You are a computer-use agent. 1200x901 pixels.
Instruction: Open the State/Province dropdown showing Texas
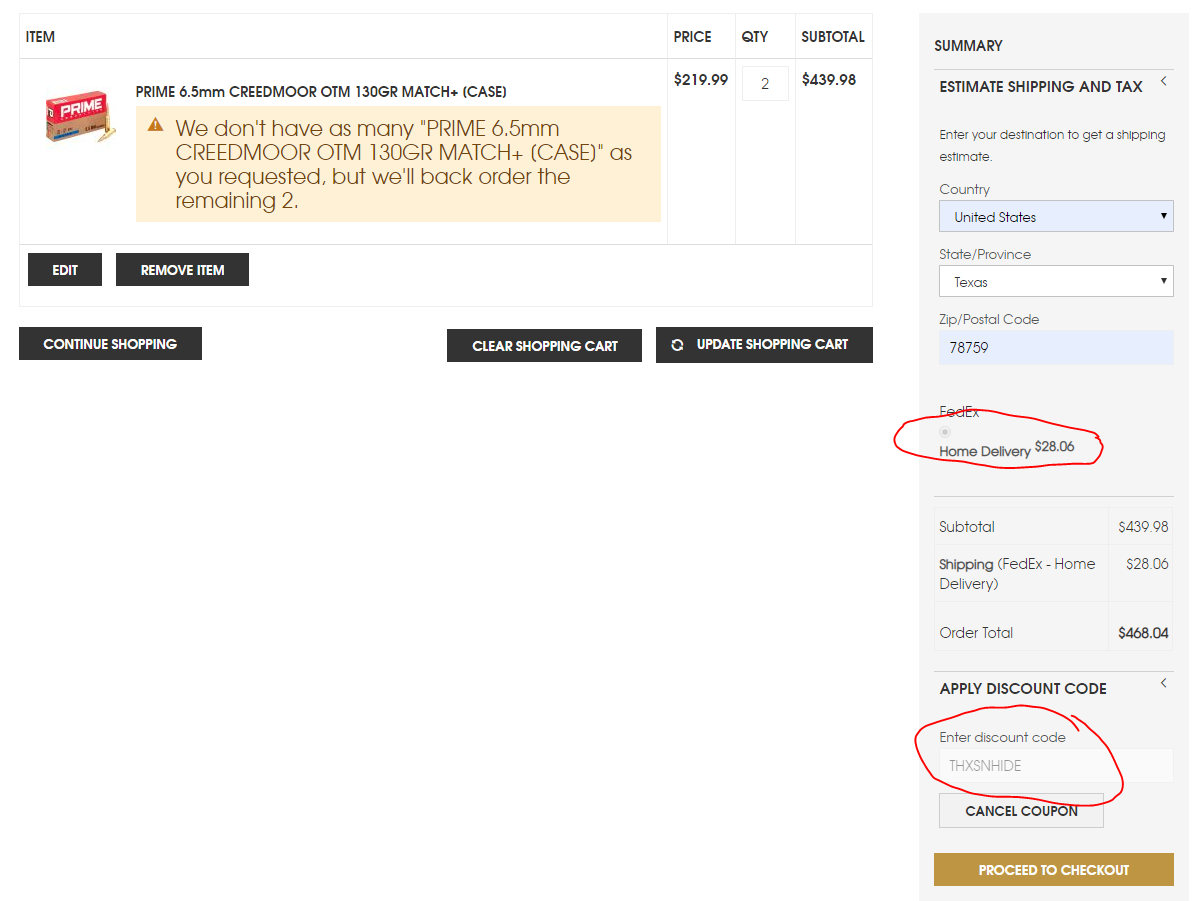(x=1056, y=282)
